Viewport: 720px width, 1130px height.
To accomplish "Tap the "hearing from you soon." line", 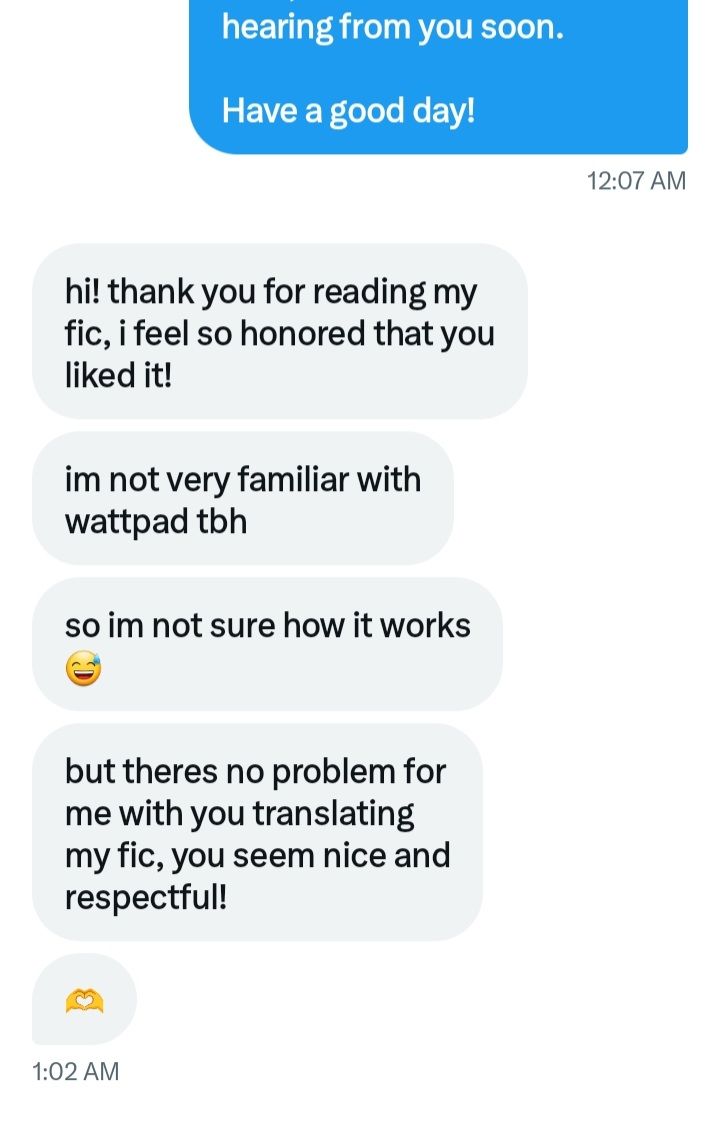I will [392, 28].
